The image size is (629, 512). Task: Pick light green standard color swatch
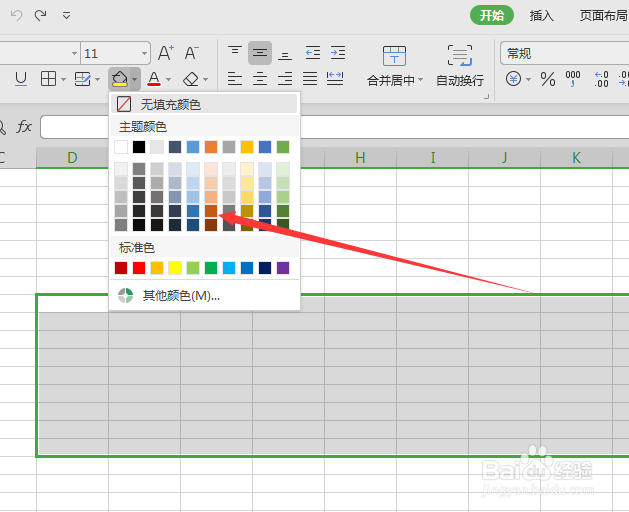click(193, 268)
